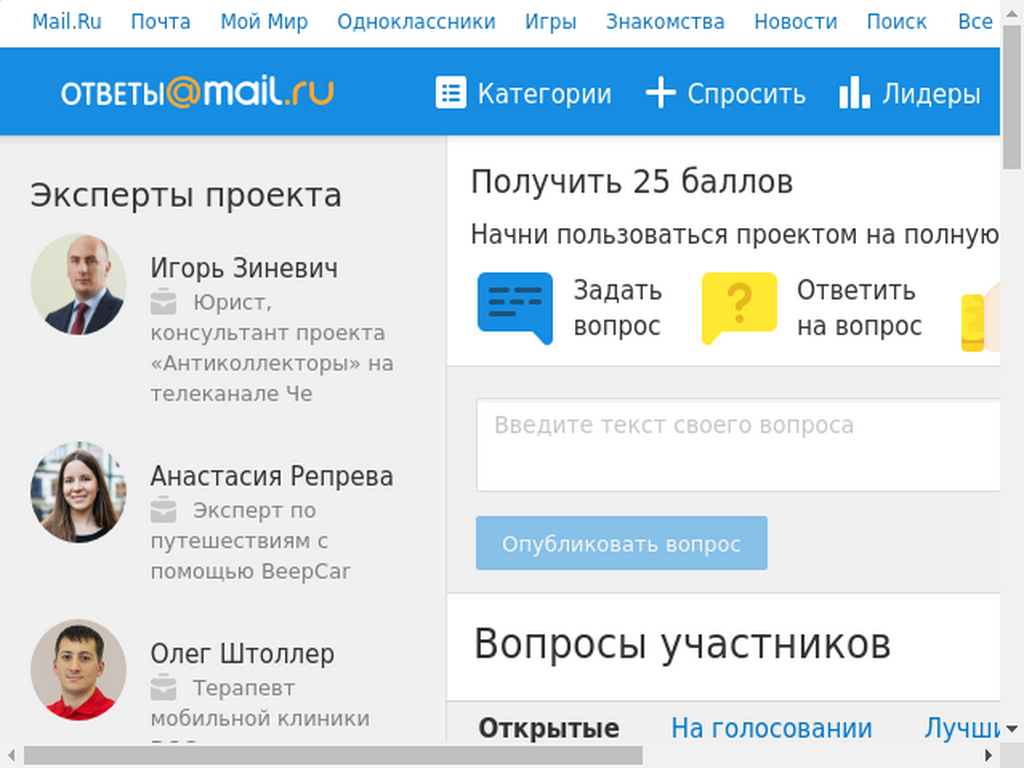Viewport: 1024px width, 768px height.
Task: Focus the question text input field
Action: (x=738, y=445)
